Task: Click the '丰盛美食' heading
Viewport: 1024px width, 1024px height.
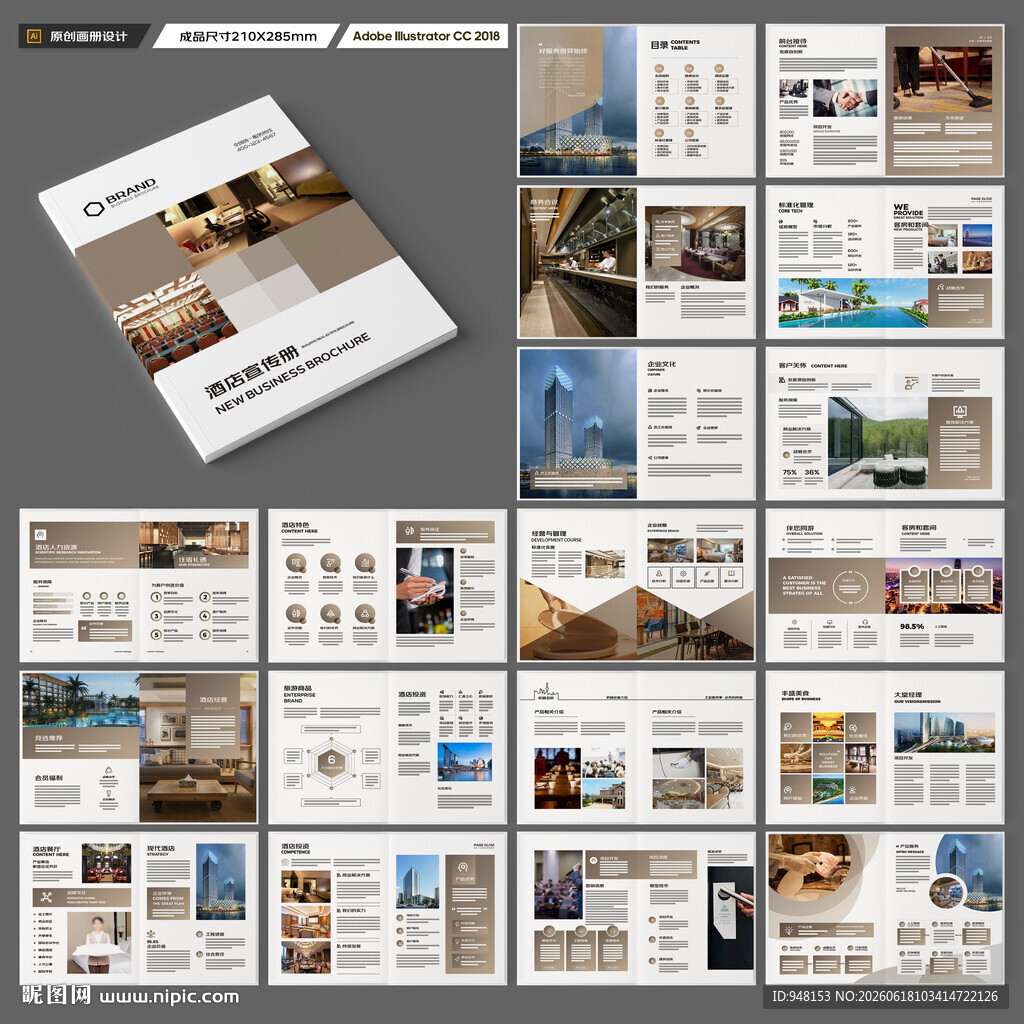Action: tap(795, 694)
